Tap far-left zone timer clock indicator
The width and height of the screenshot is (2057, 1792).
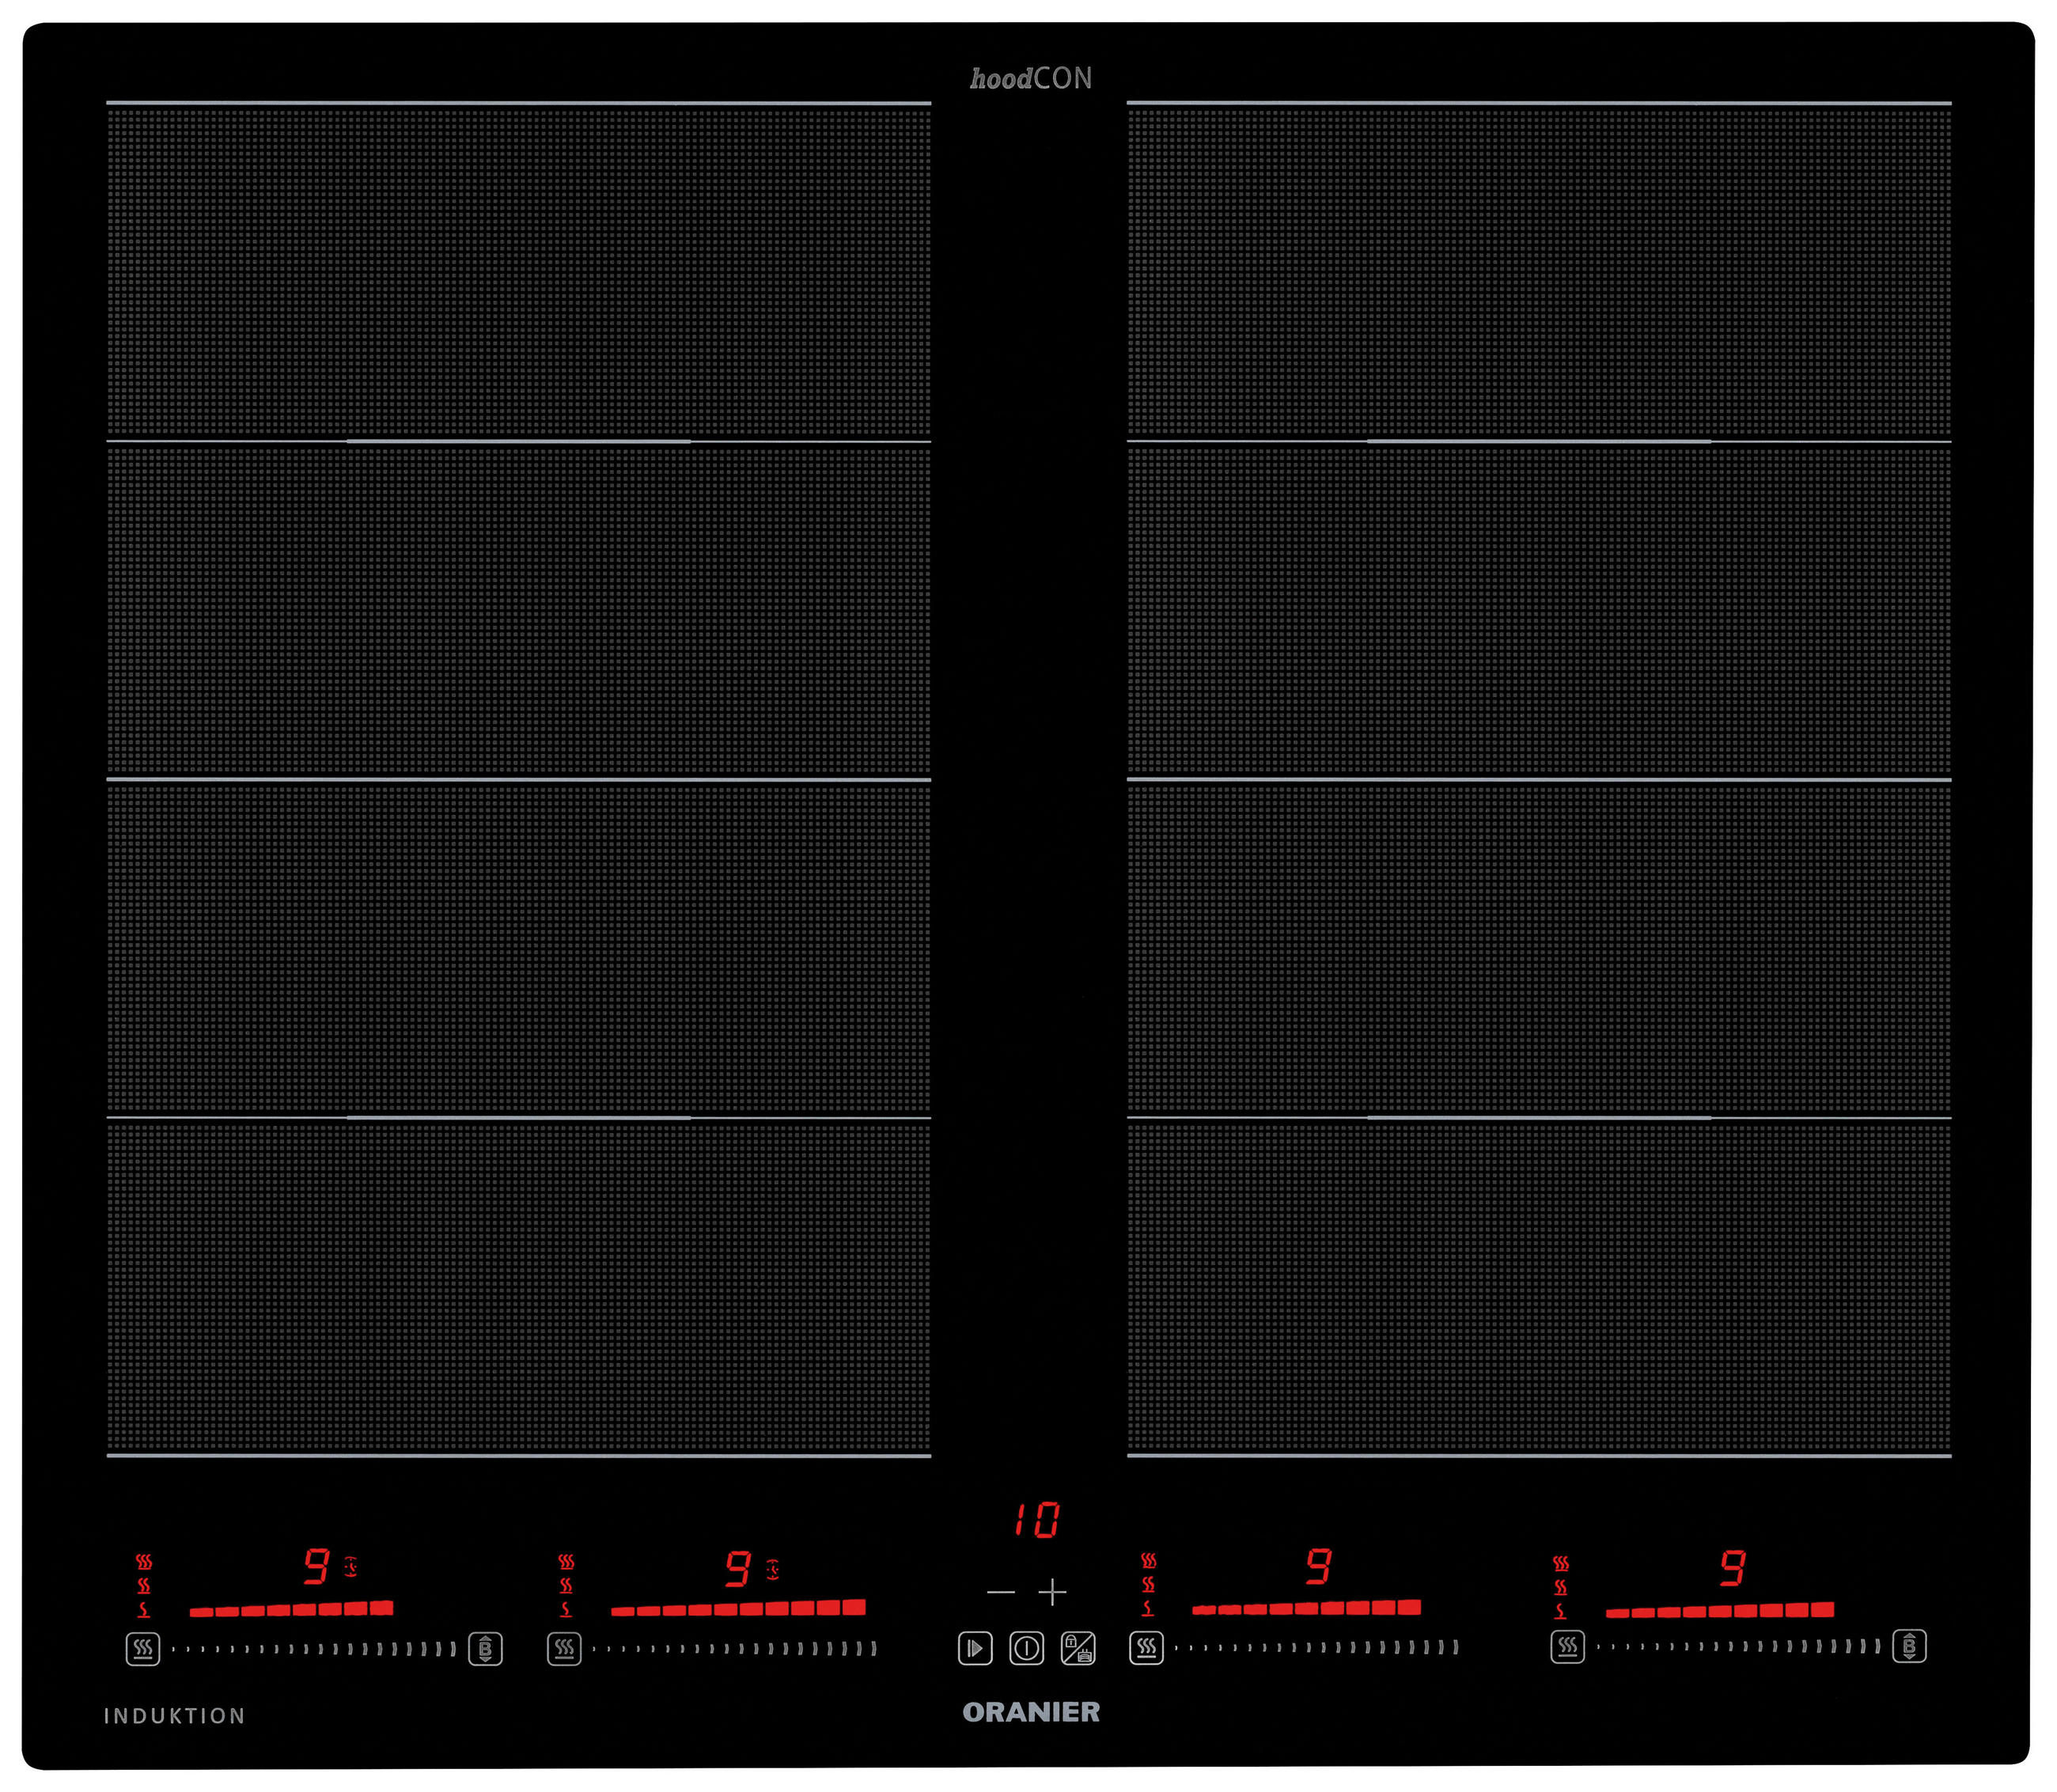(351, 1566)
